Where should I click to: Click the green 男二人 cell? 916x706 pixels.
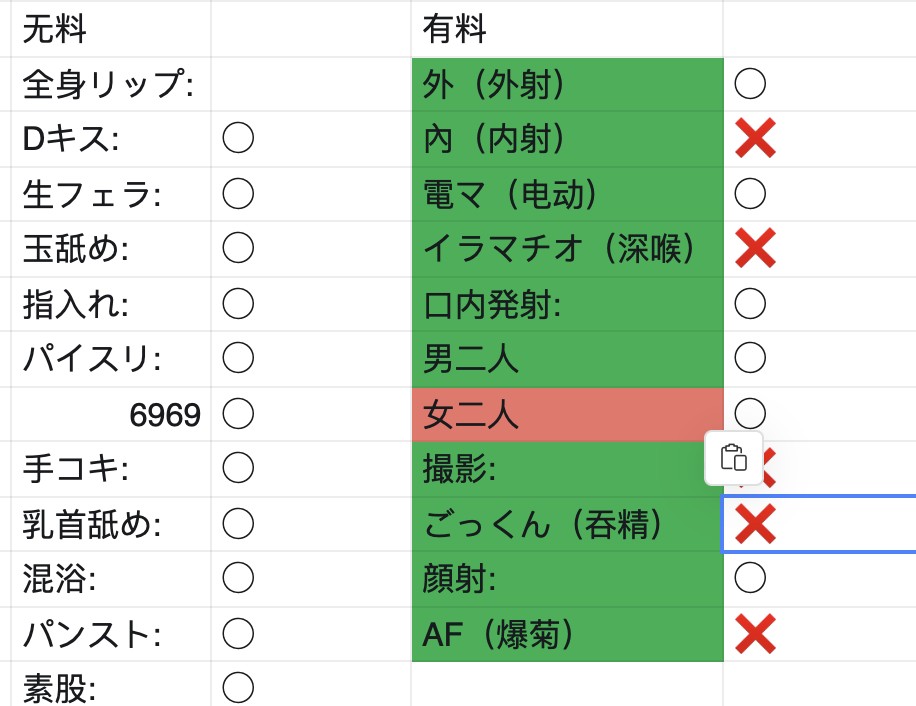567,359
